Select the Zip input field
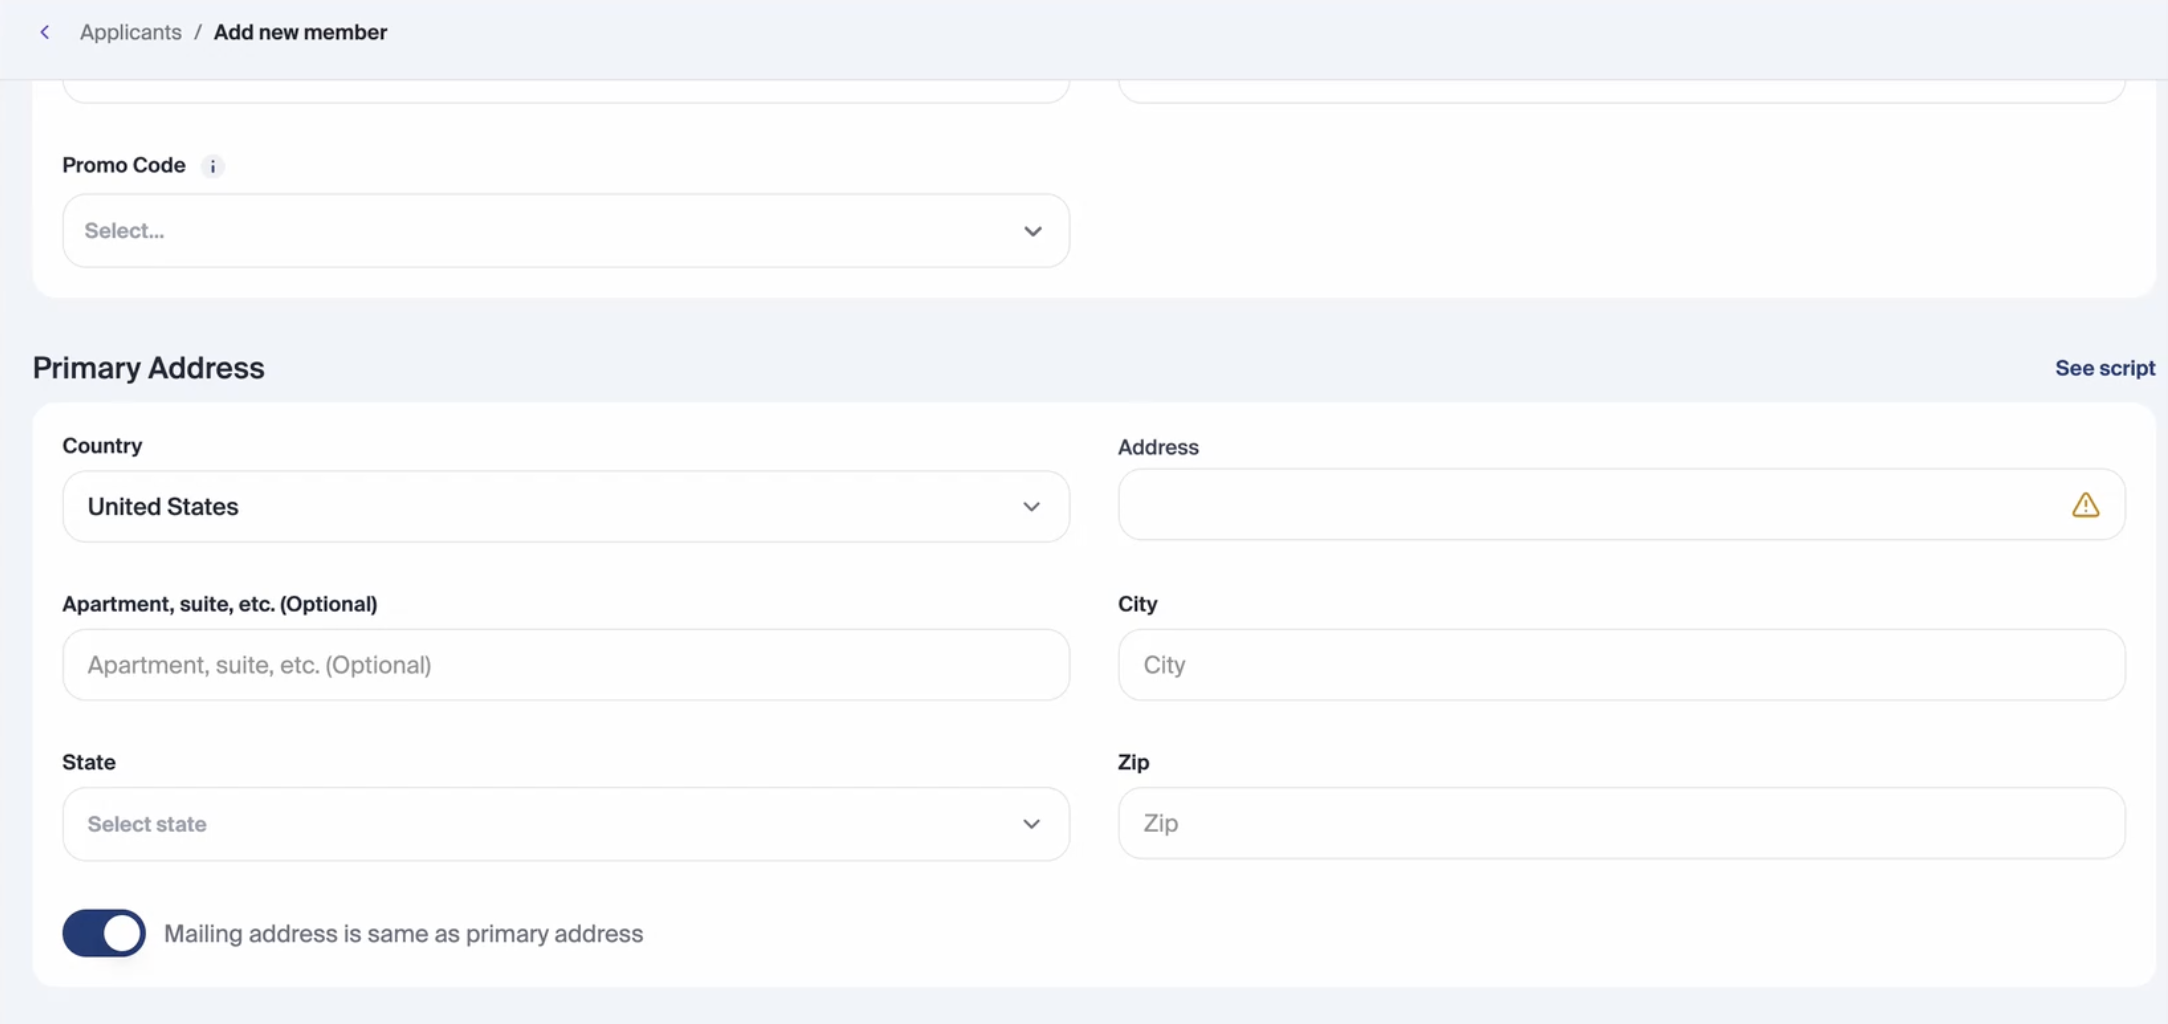Screen dimensions: 2168x1024 pos(1620,823)
